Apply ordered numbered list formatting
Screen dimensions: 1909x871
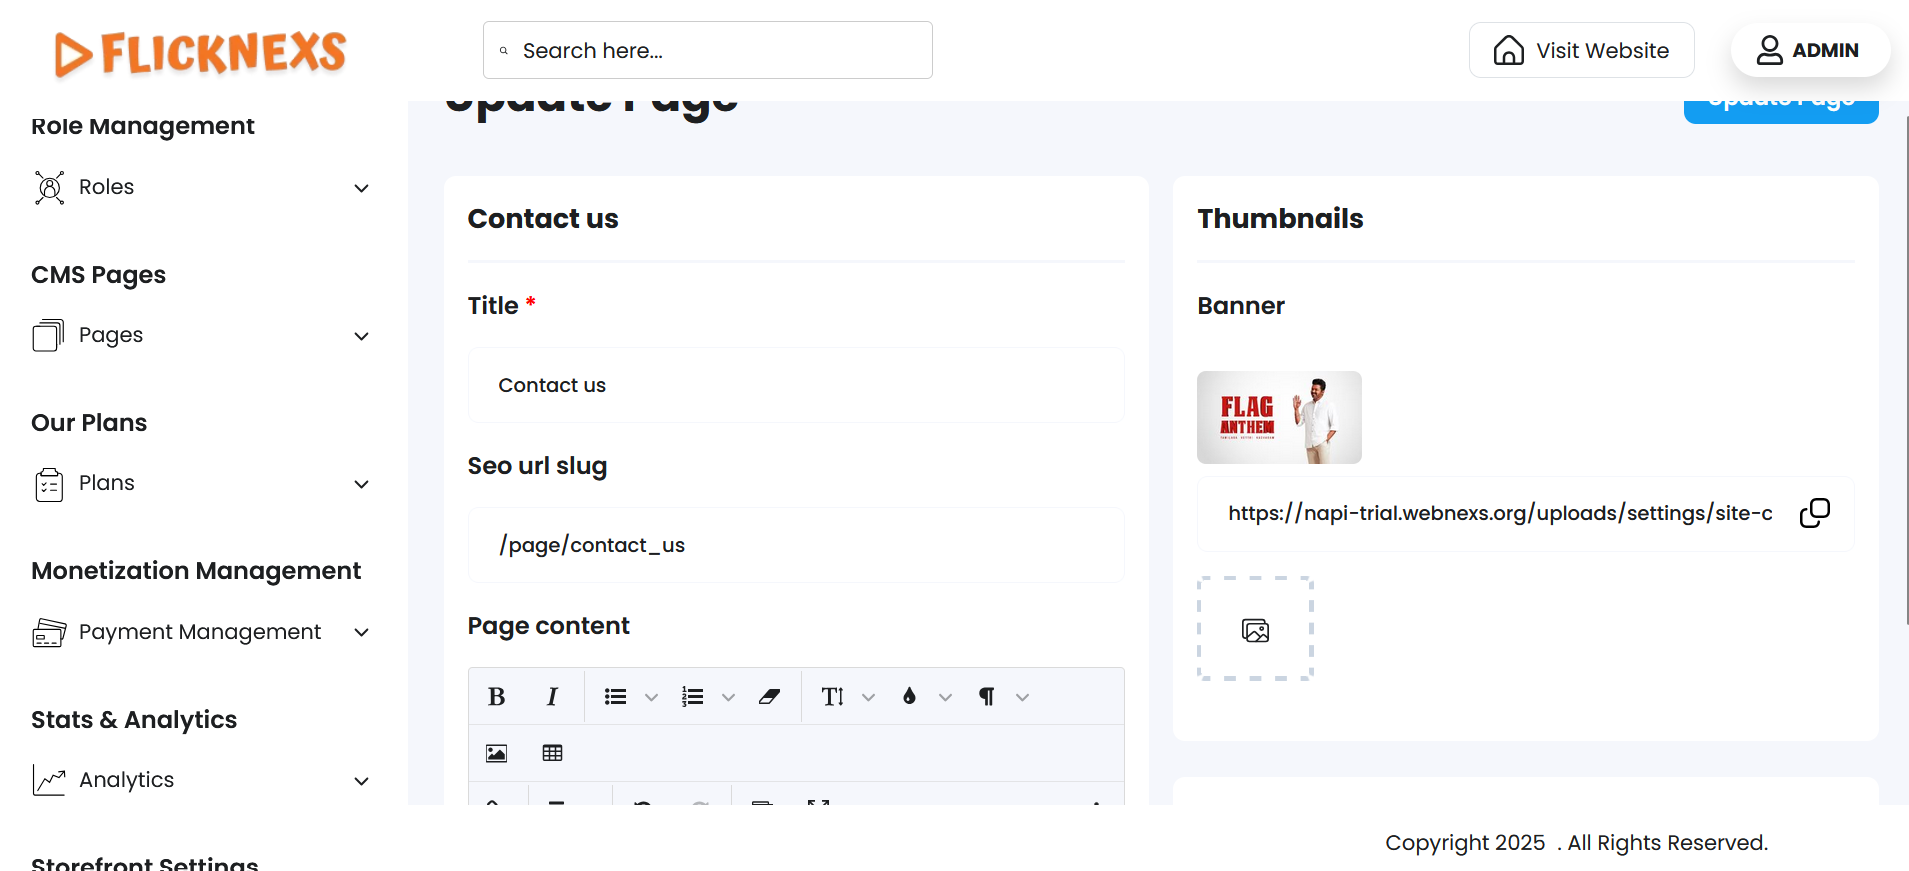coord(692,697)
